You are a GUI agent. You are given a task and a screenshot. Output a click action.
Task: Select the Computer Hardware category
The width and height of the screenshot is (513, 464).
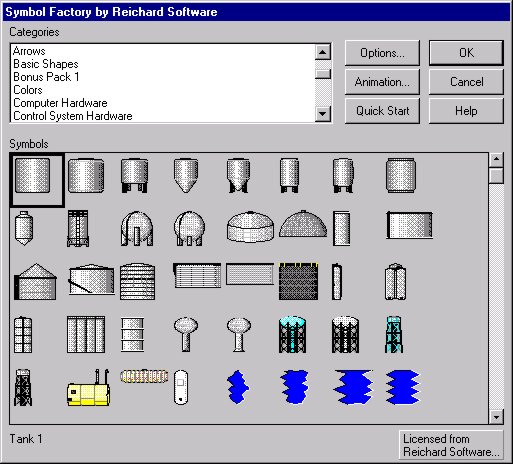(x=60, y=103)
